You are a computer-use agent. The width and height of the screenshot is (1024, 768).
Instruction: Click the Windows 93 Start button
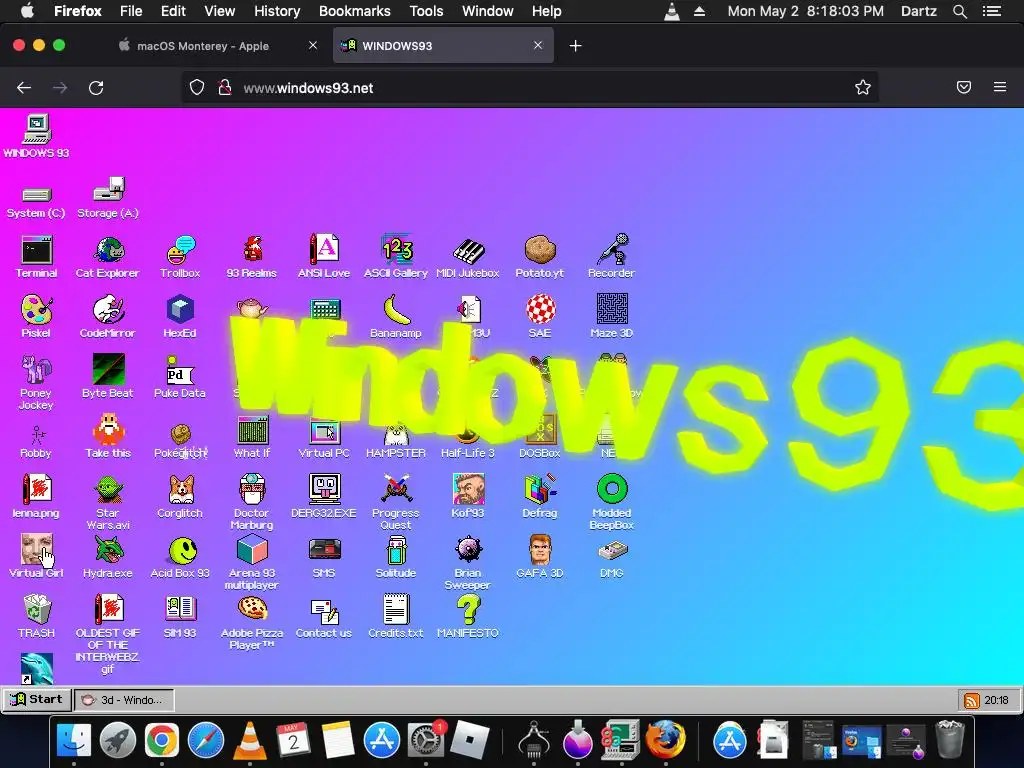[x=37, y=699]
